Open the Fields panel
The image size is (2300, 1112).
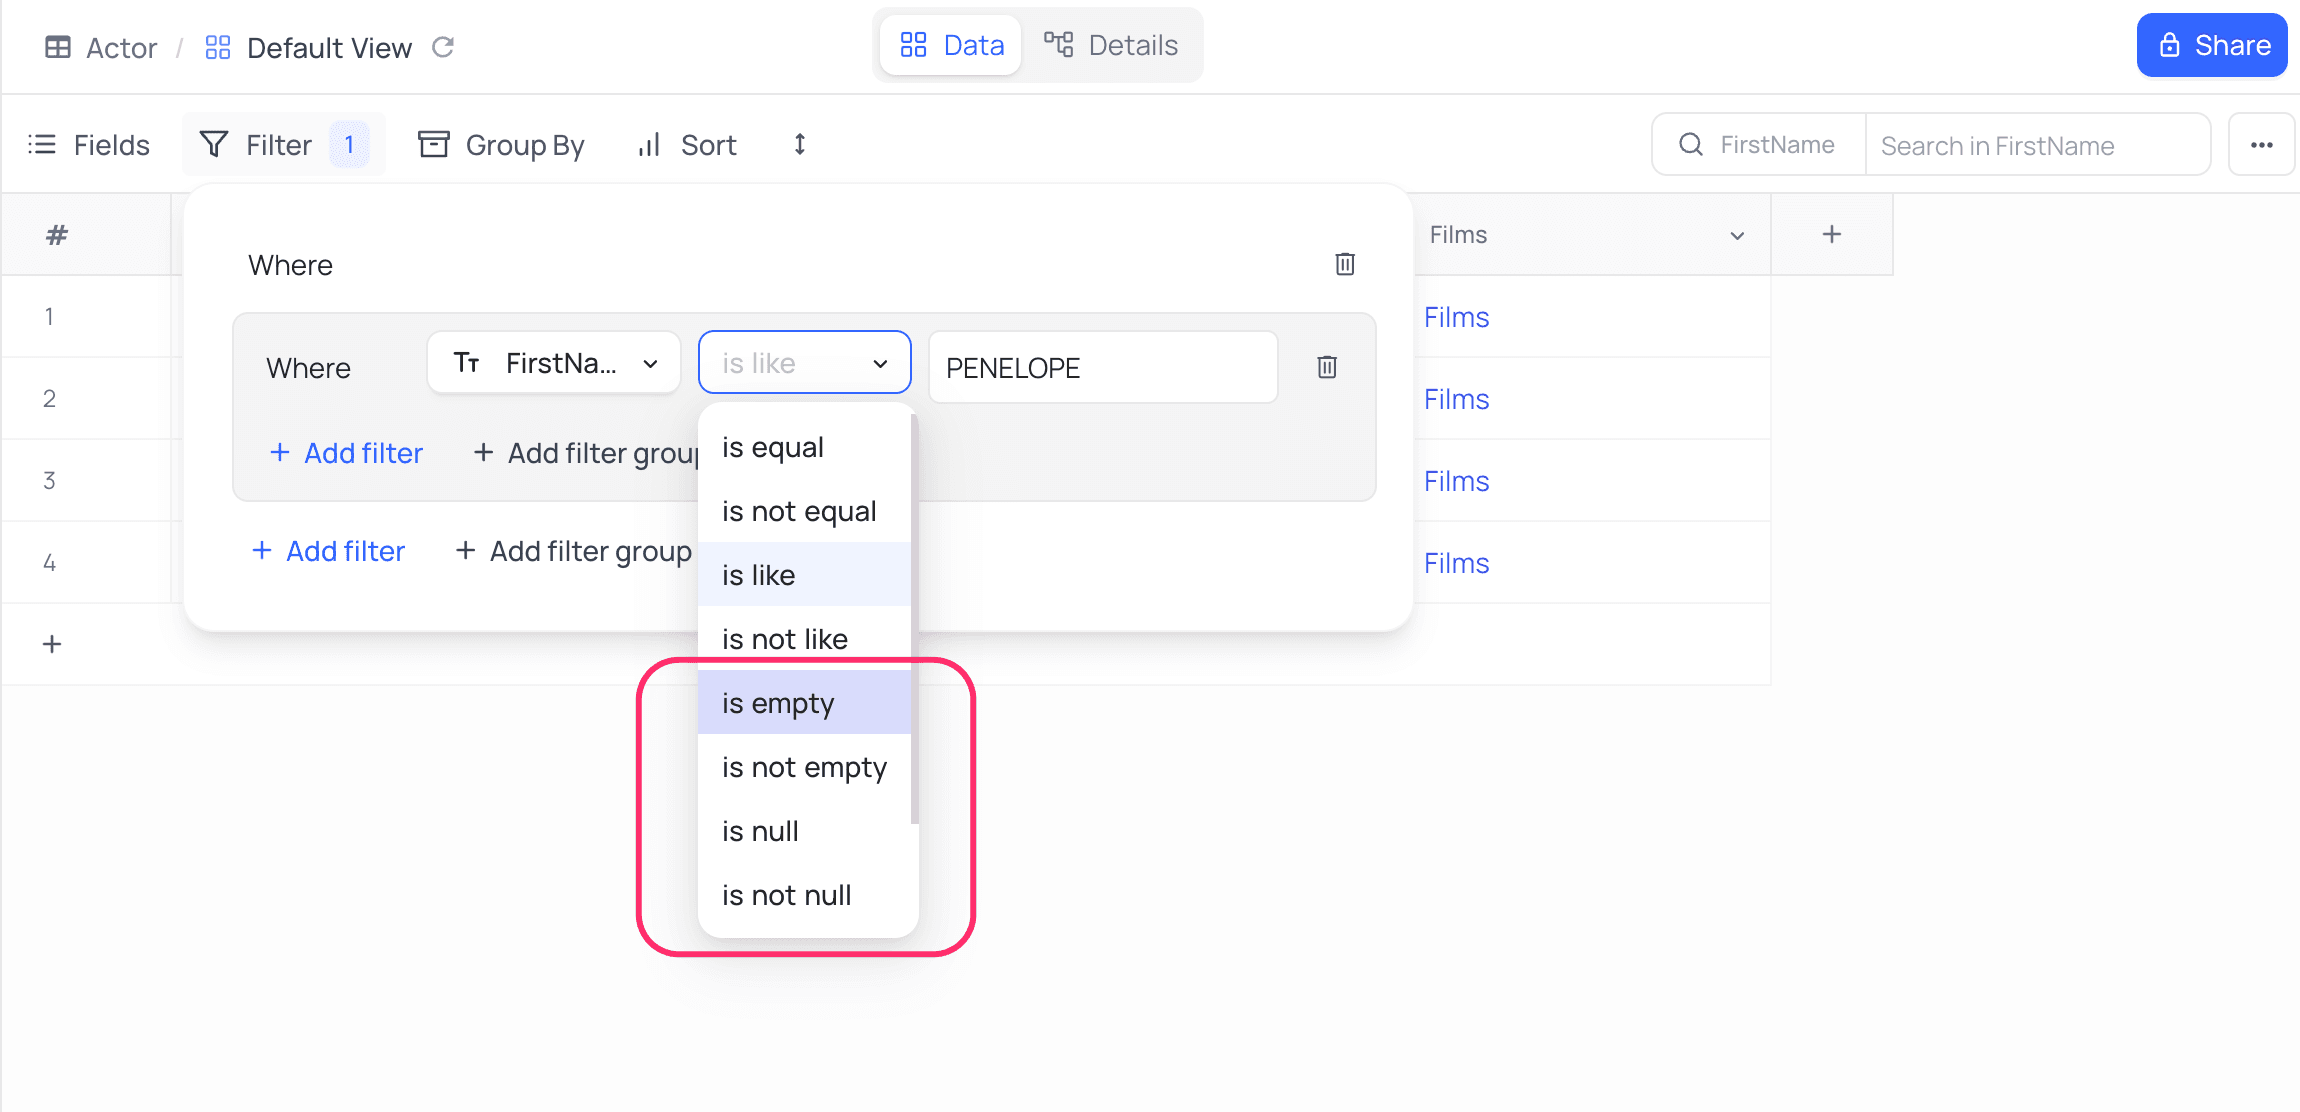tap(90, 144)
